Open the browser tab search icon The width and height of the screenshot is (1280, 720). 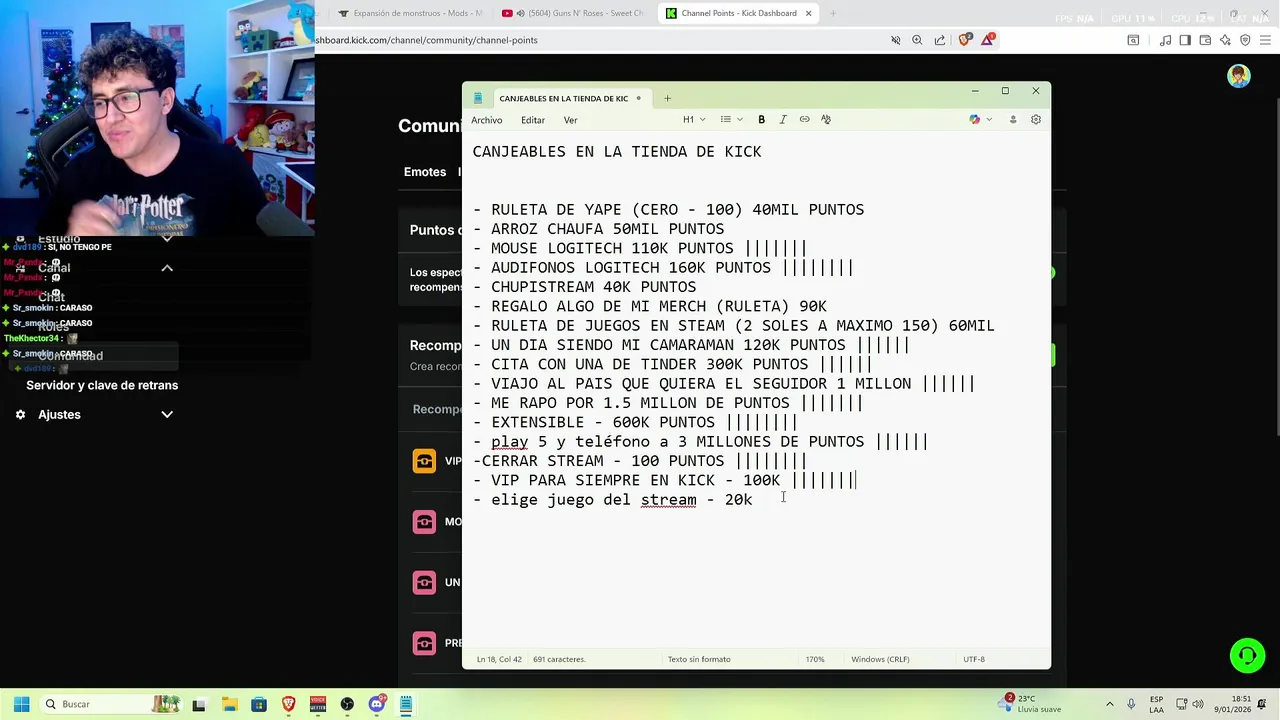1133,40
